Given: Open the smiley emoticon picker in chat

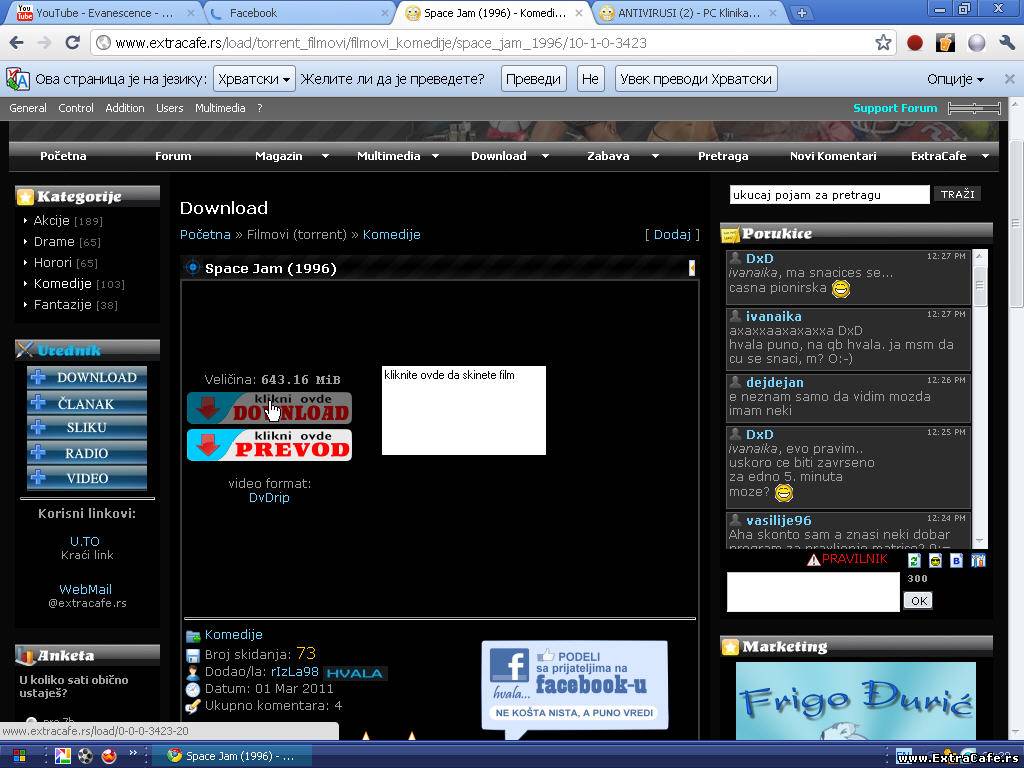Looking at the screenshot, I should (x=935, y=560).
